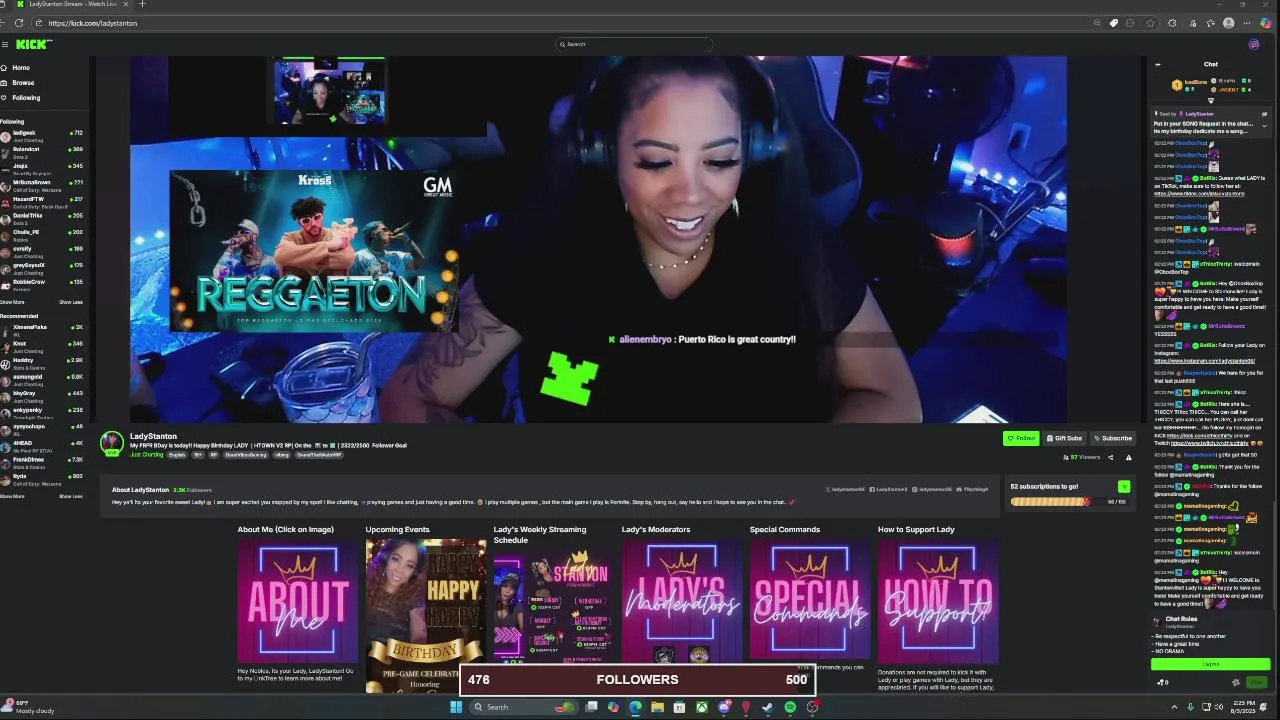Open DanielTrica channel in sidebar

pyautogui.click(x=44, y=217)
